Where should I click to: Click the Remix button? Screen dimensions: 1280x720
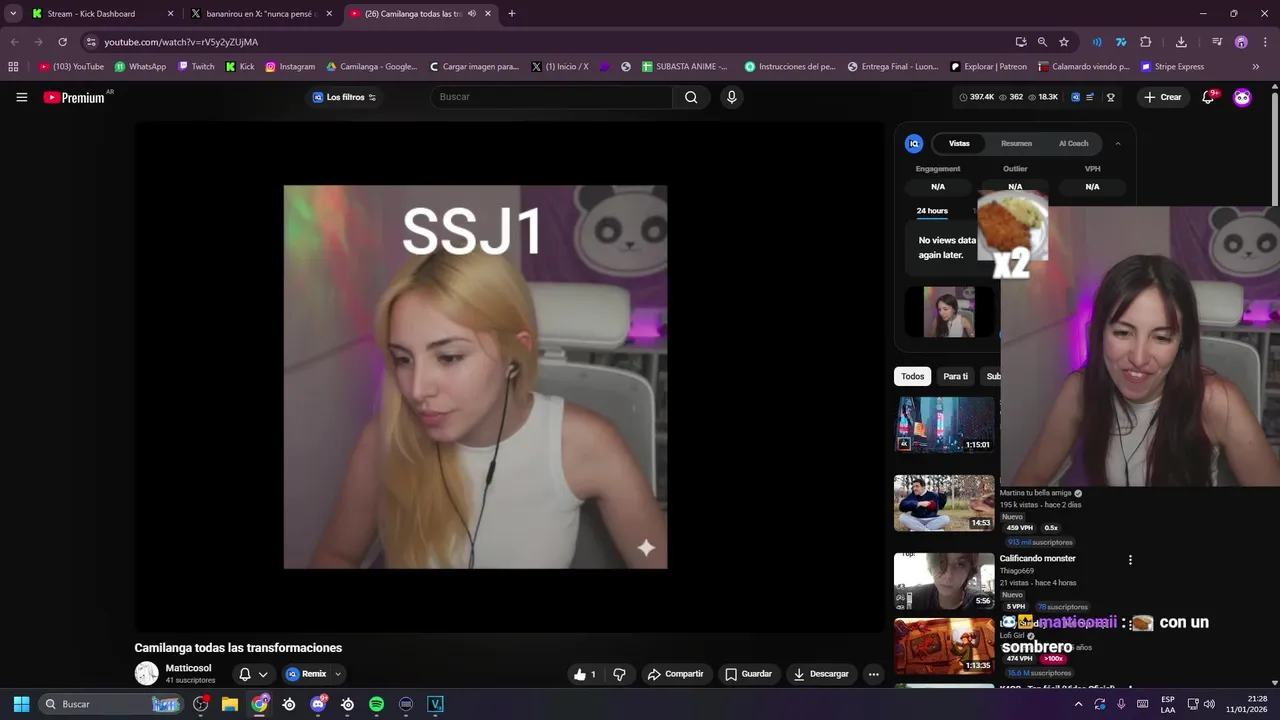pos(307,674)
